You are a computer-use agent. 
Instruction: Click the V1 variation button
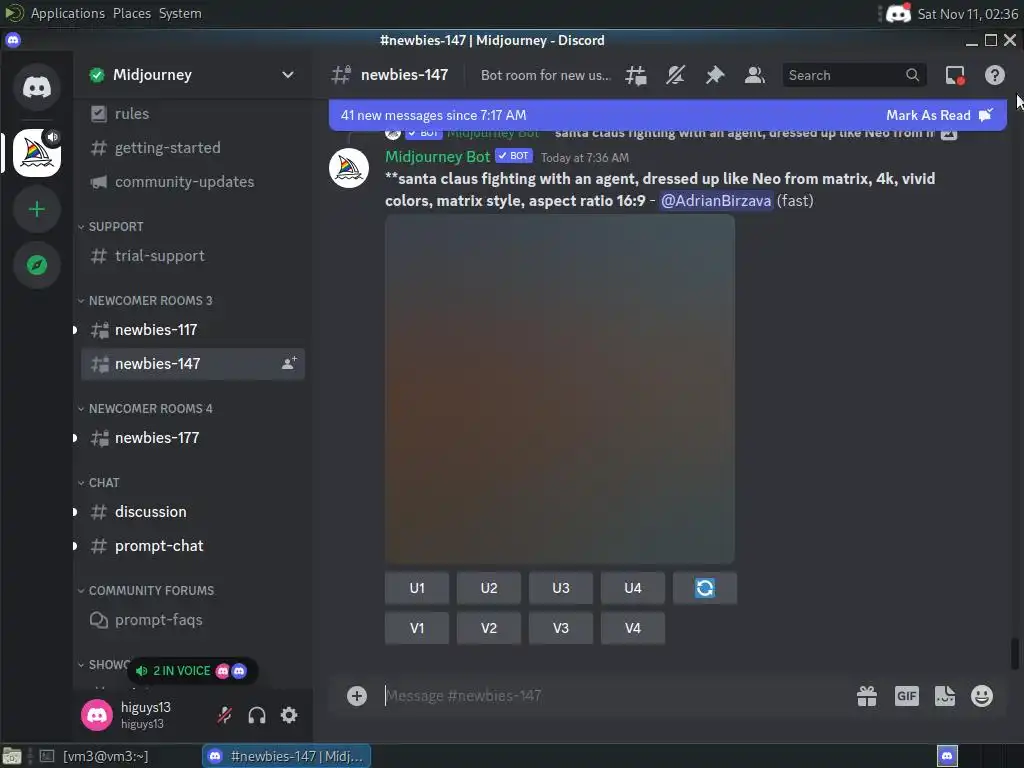[417, 628]
